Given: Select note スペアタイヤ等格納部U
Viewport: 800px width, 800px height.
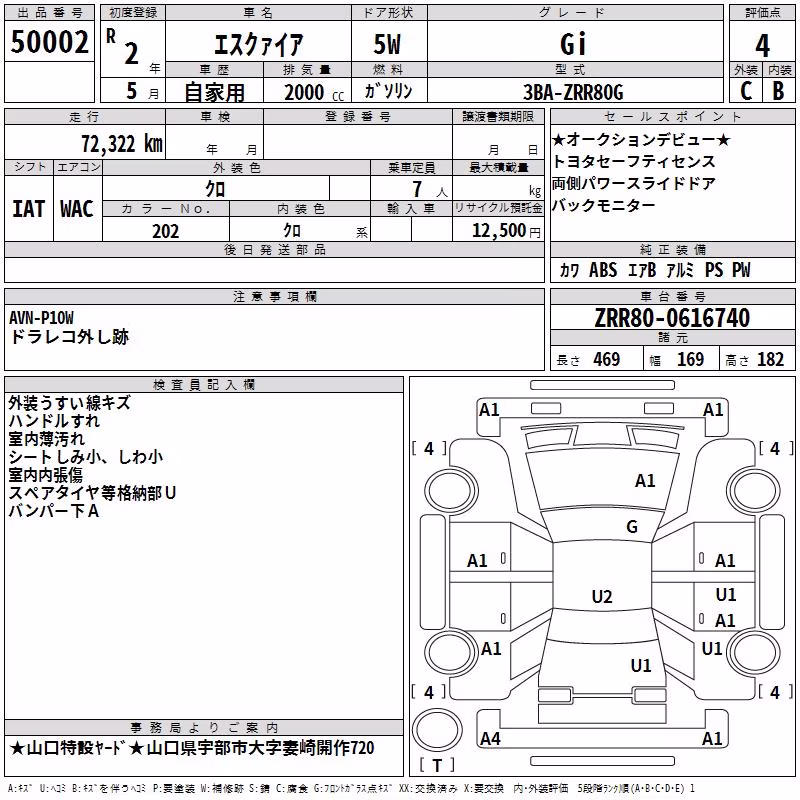Looking at the screenshot, I should 92,492.
